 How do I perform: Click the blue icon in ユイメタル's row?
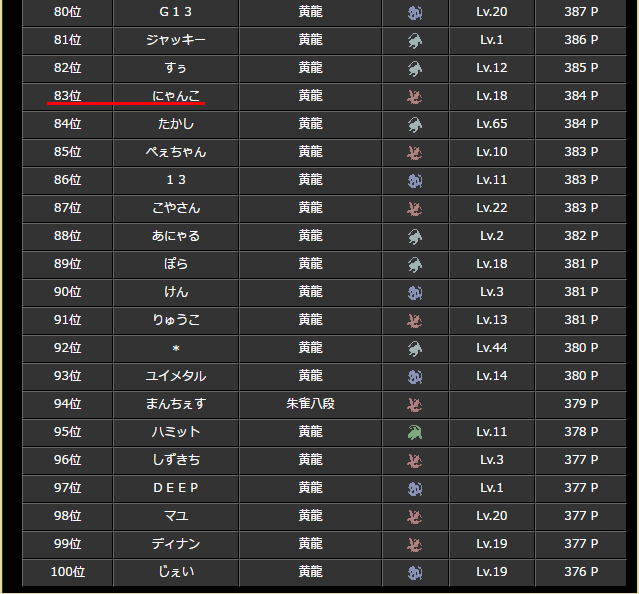click(x=414, y=377)
